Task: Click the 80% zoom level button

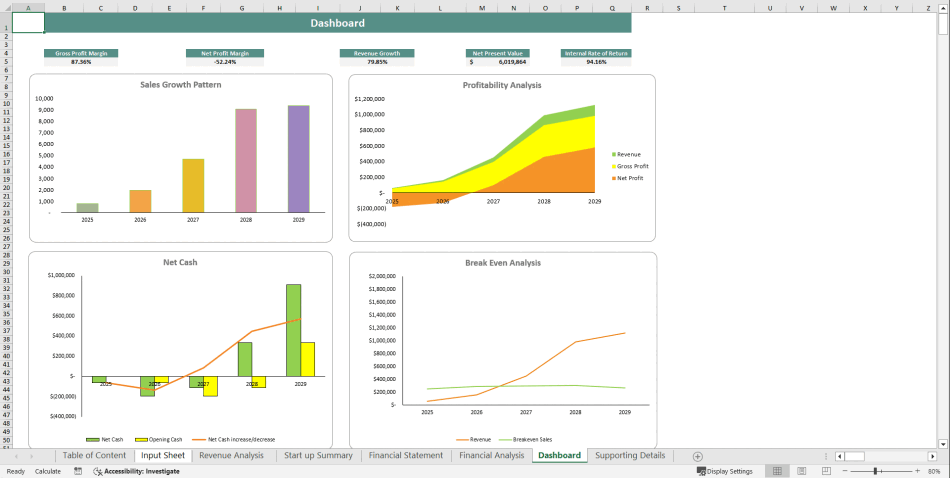Action: tap(935, 471)
